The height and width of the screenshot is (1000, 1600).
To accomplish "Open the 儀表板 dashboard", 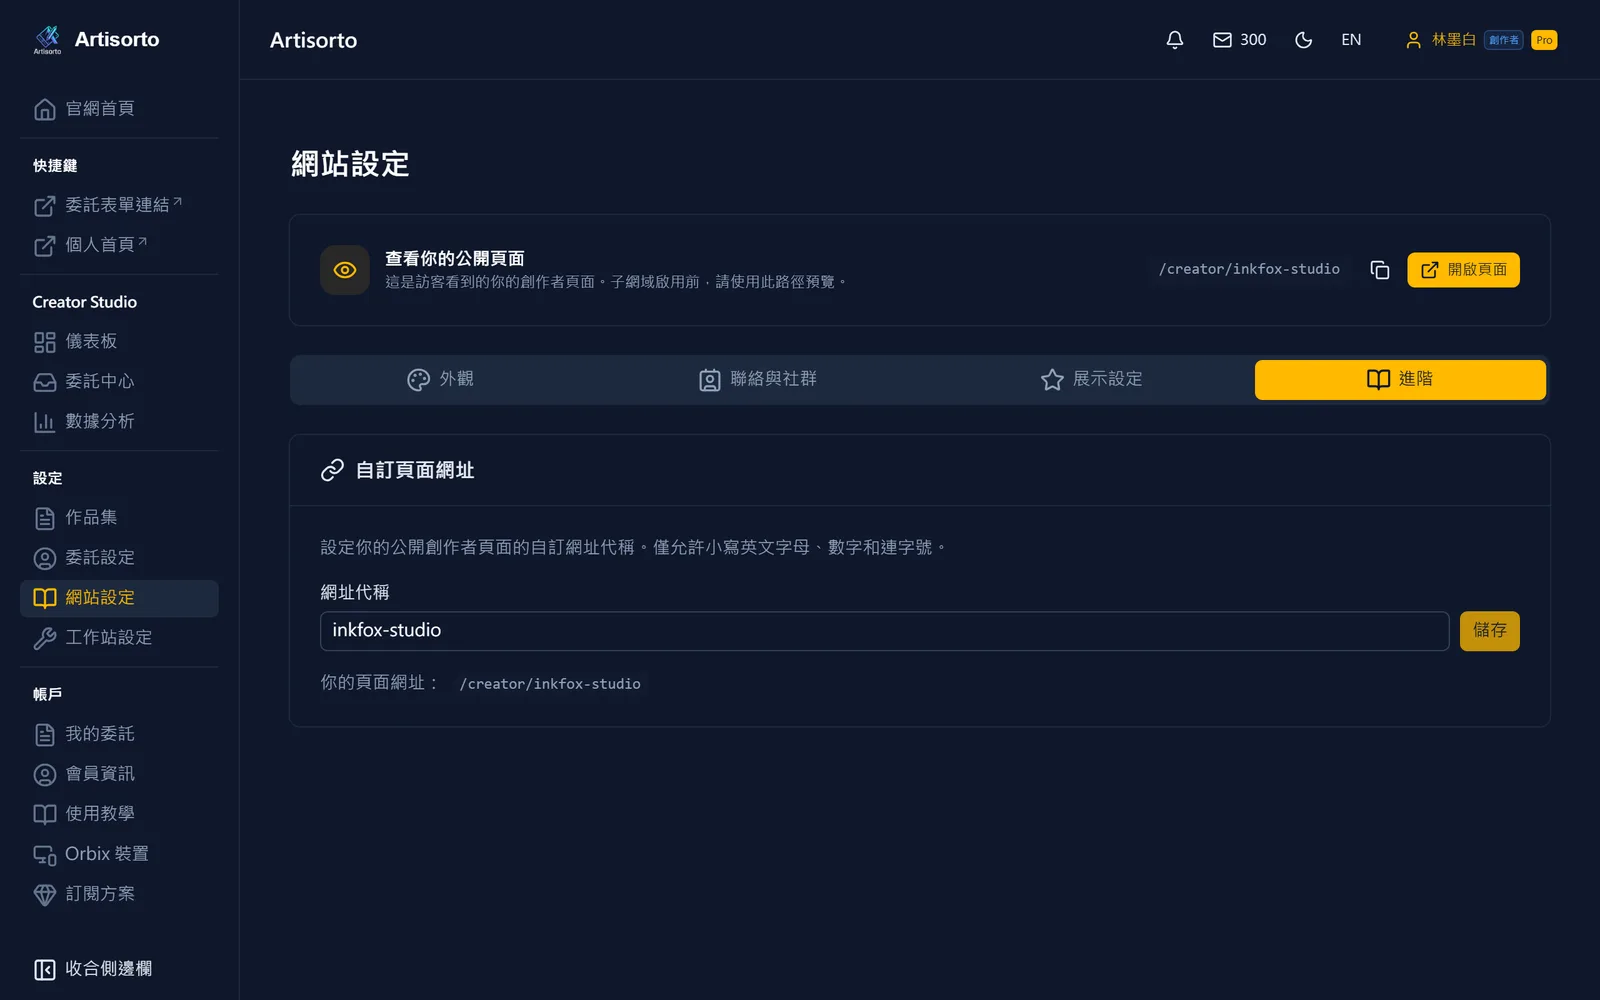I will coord(119,342).
